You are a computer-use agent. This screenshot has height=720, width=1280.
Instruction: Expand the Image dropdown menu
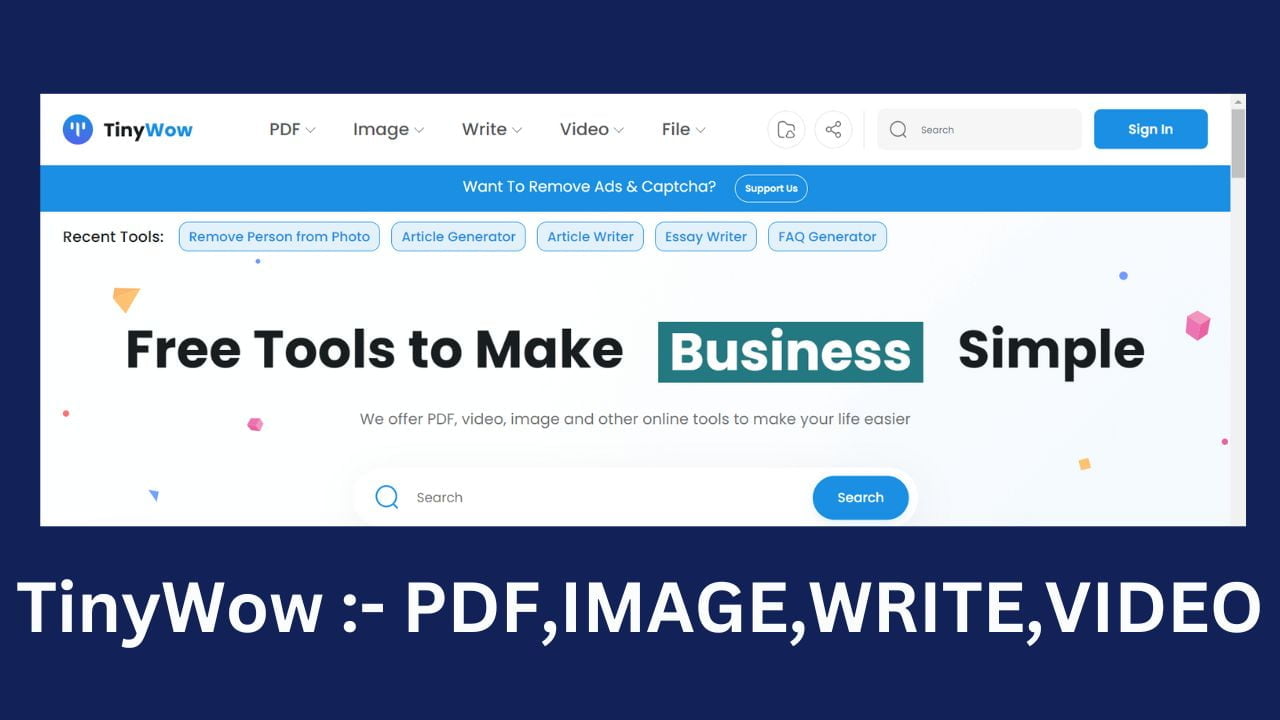point(388,129)
